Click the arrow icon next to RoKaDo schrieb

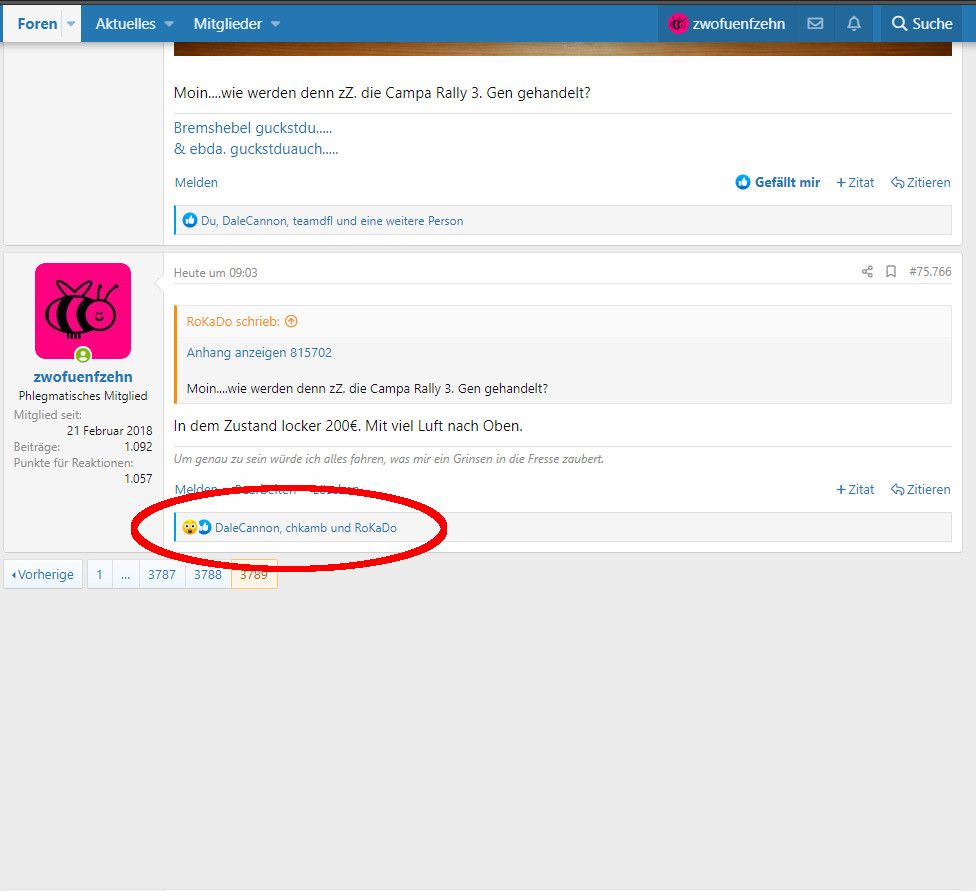[x=291, y=321]
